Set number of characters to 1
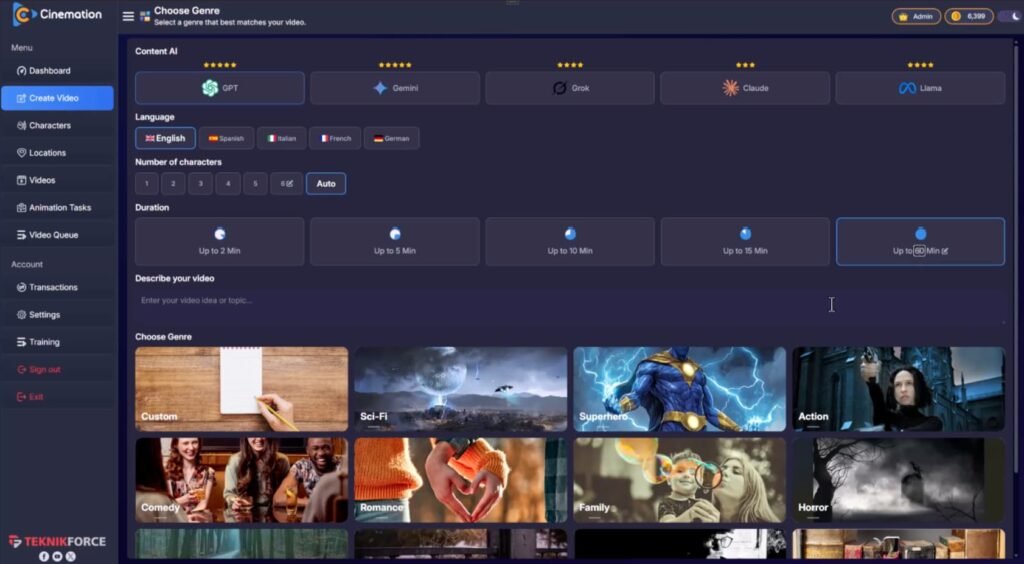This screenshot has width=1024, height=564. point(147,183)
